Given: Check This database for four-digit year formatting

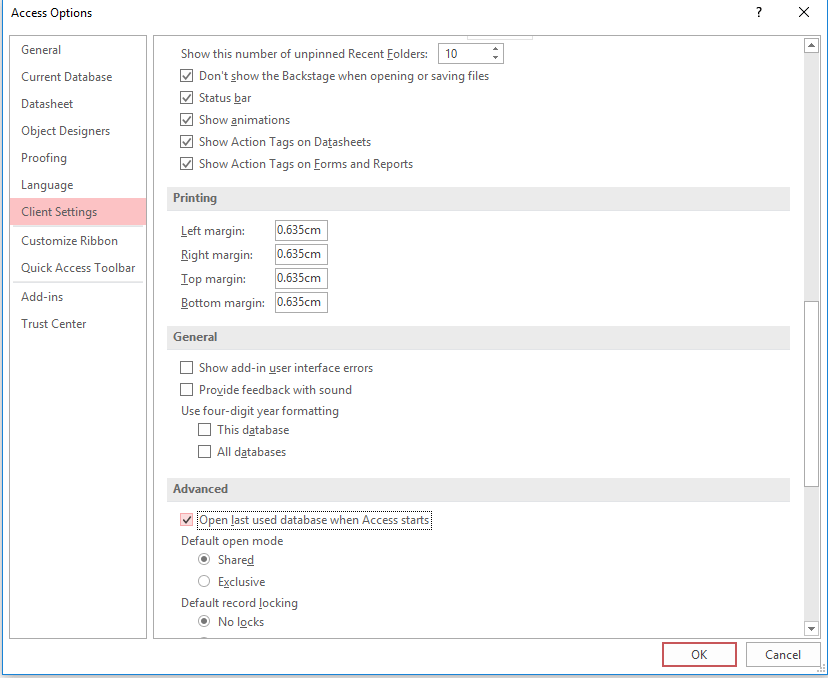Looking at the screenshot, I should pos(206,429).
